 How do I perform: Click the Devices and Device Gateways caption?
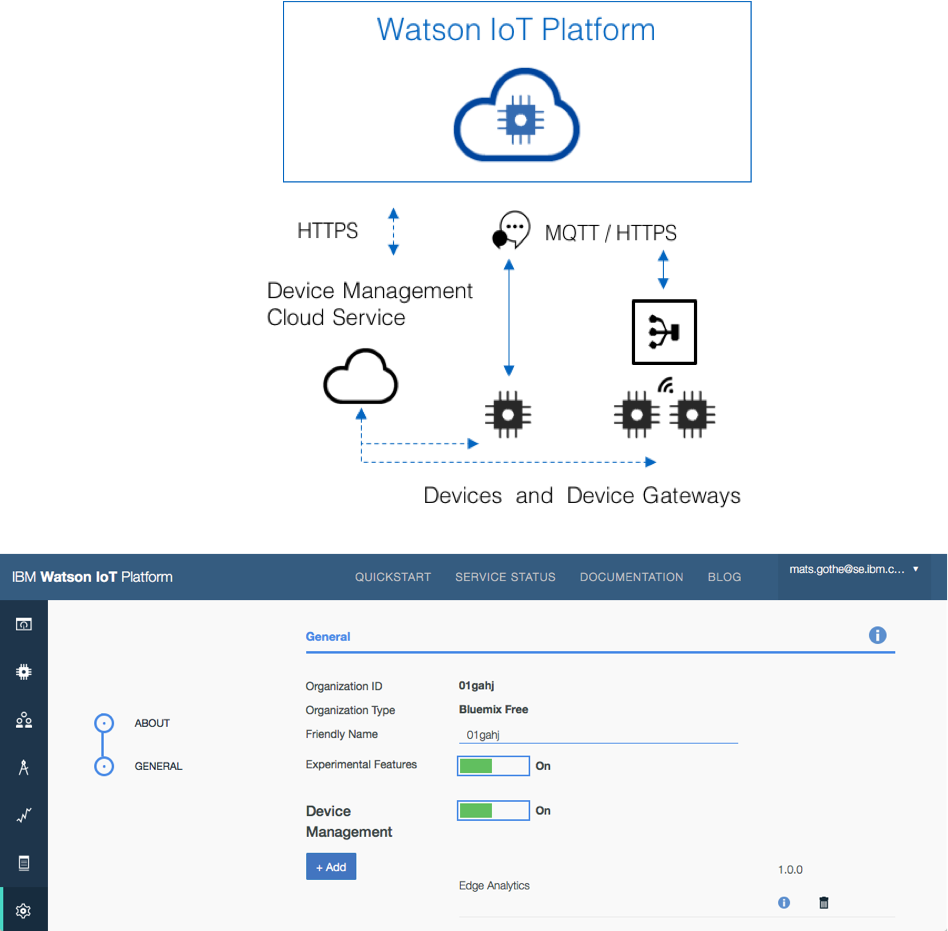(x=582, y=496)
